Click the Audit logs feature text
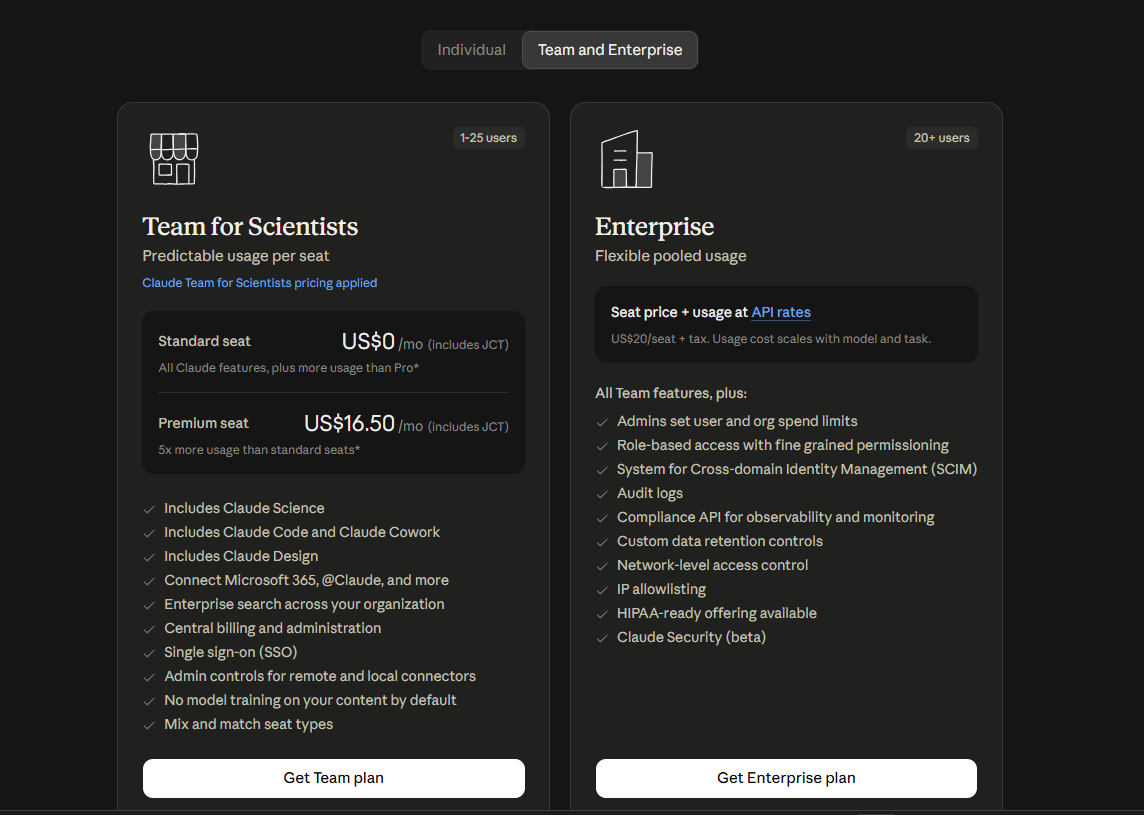This screenshot has width=1144, height=815. 650,494
